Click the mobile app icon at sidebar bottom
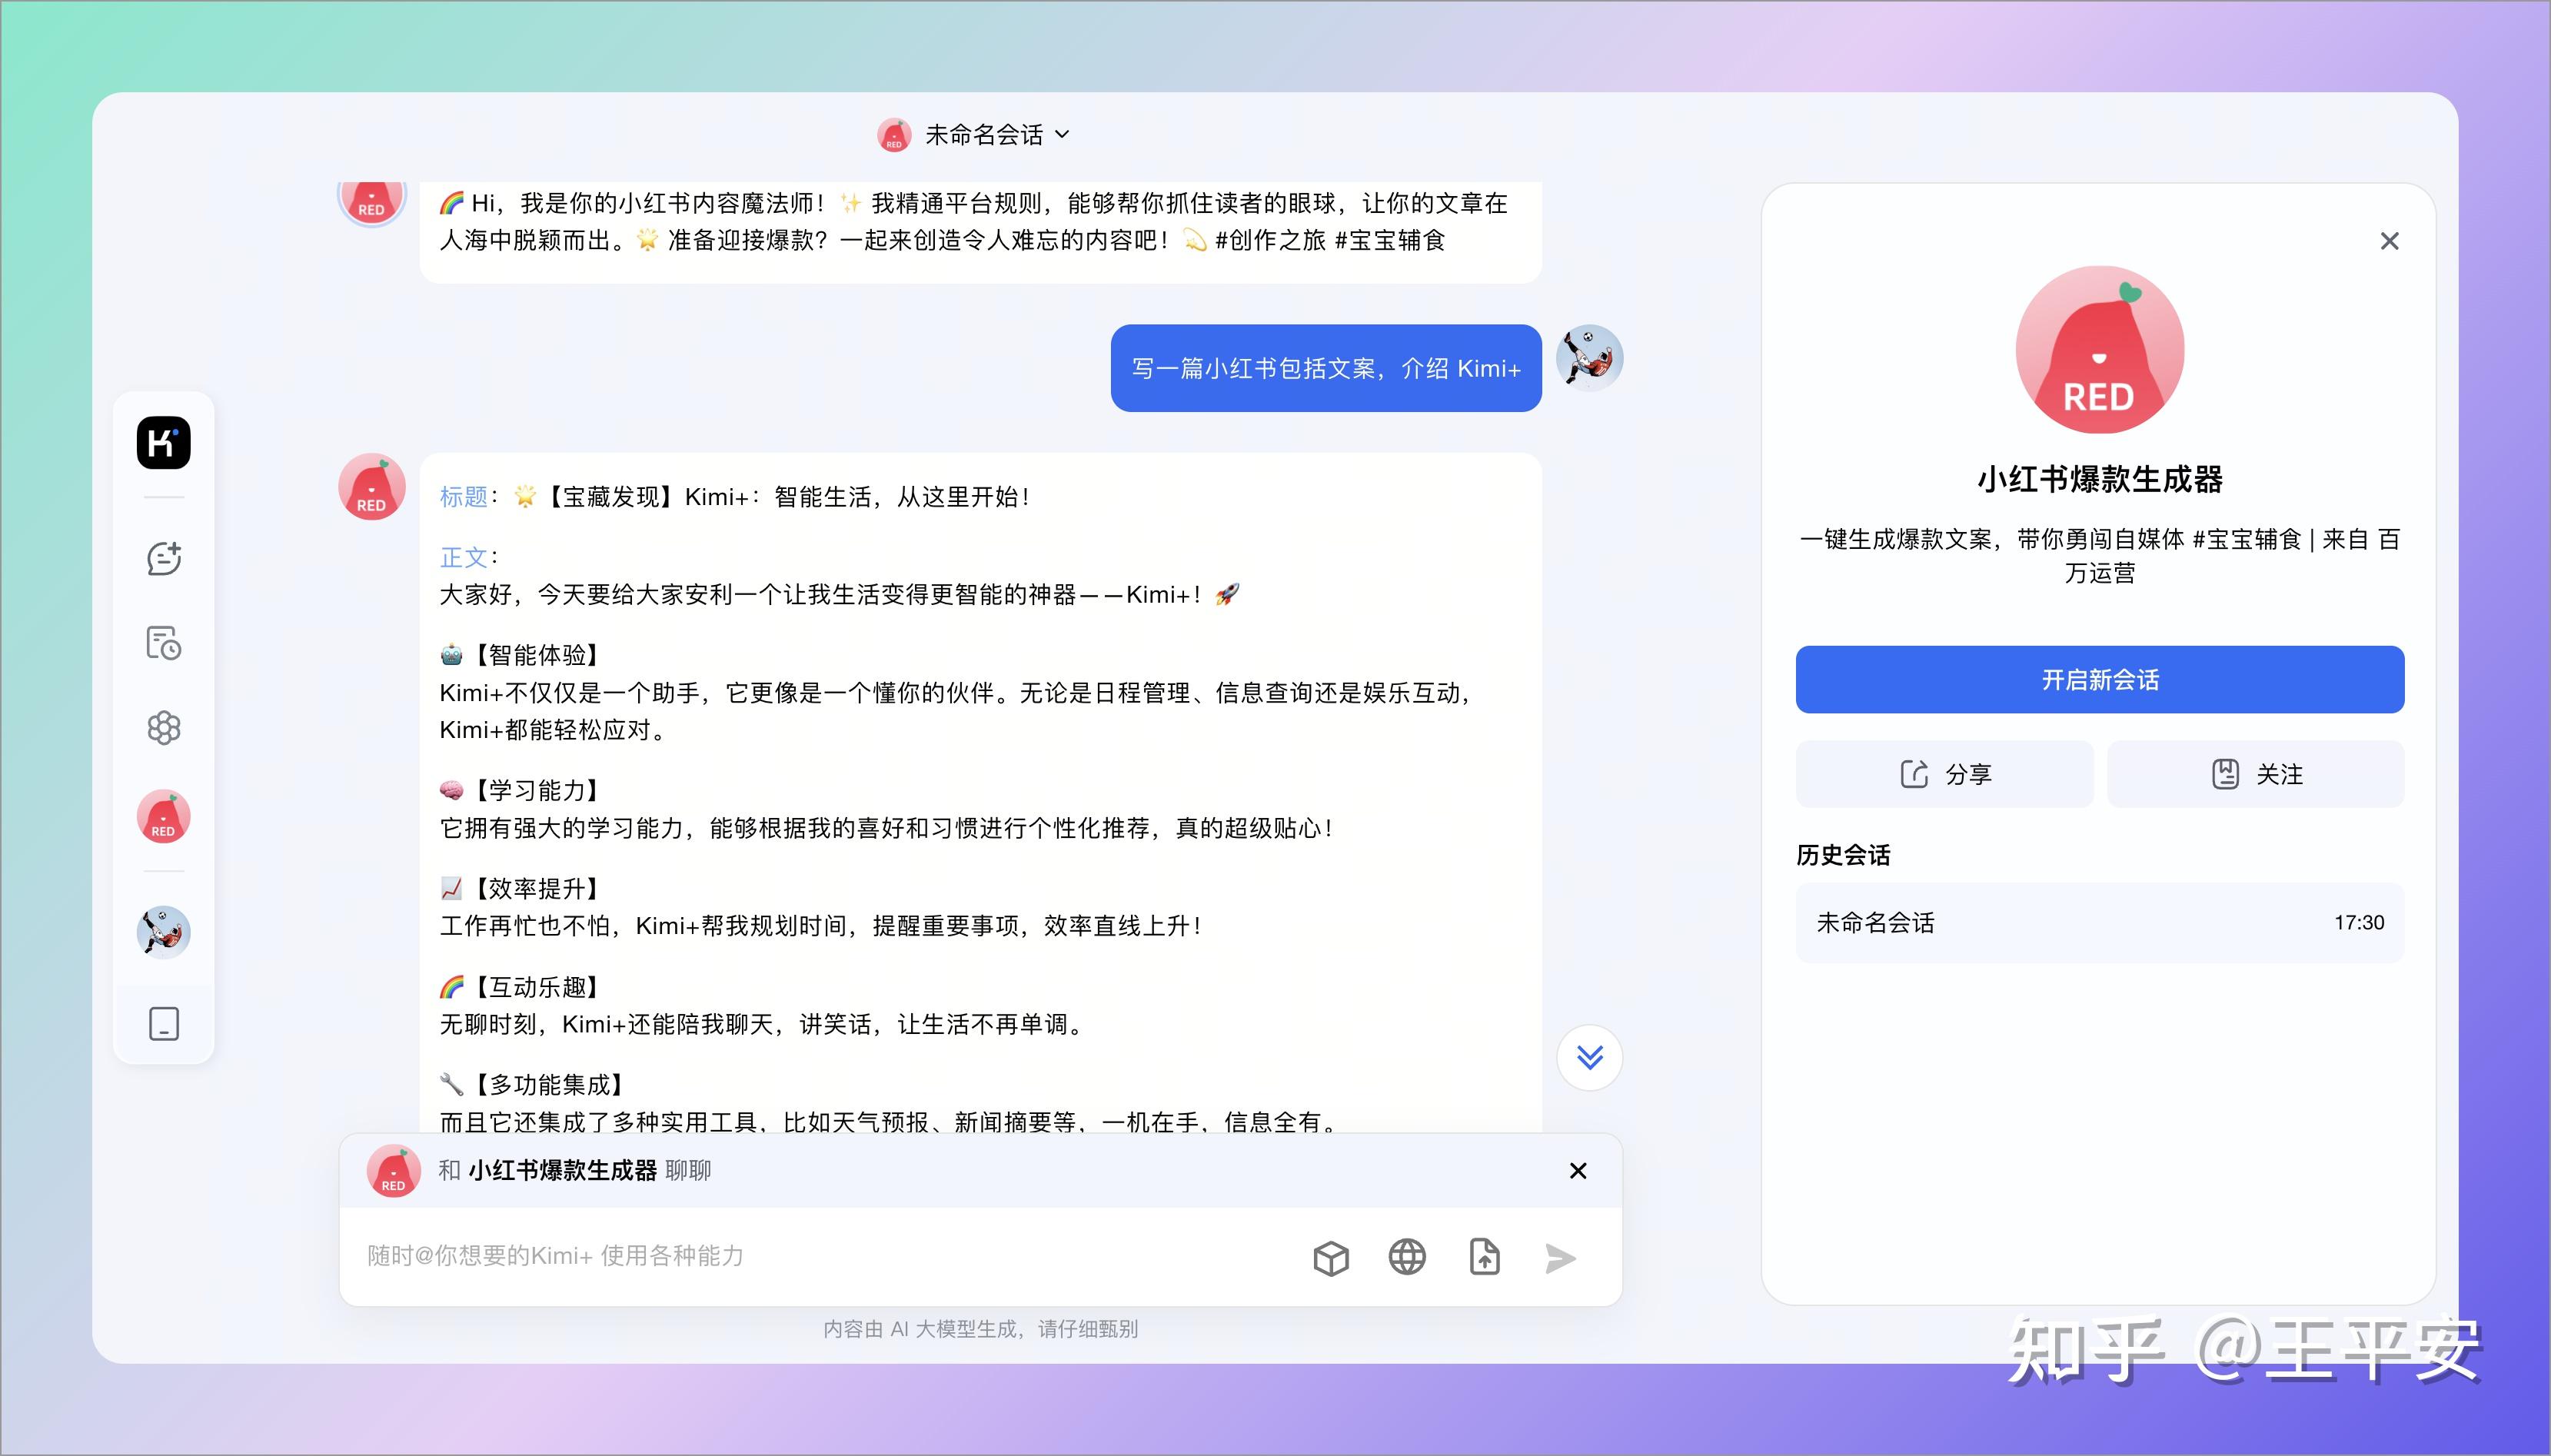Screen dimensions: 2551x1456 click(x=163, y=1023)
